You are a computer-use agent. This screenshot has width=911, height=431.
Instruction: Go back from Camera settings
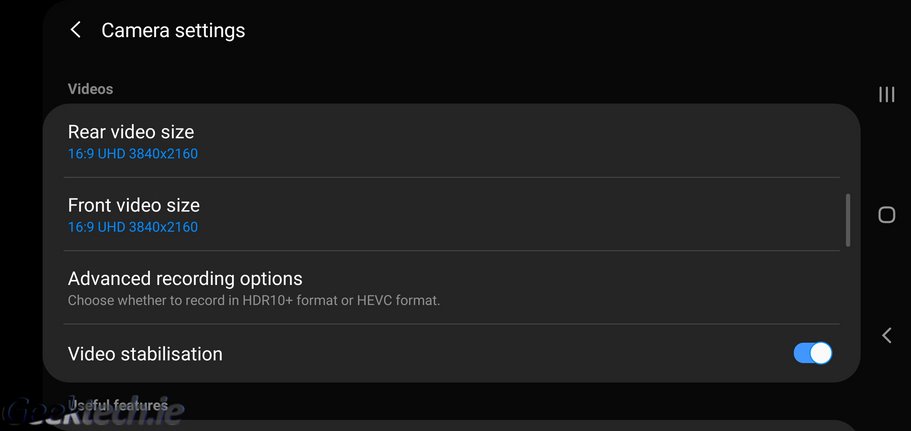tap(76, 31)
